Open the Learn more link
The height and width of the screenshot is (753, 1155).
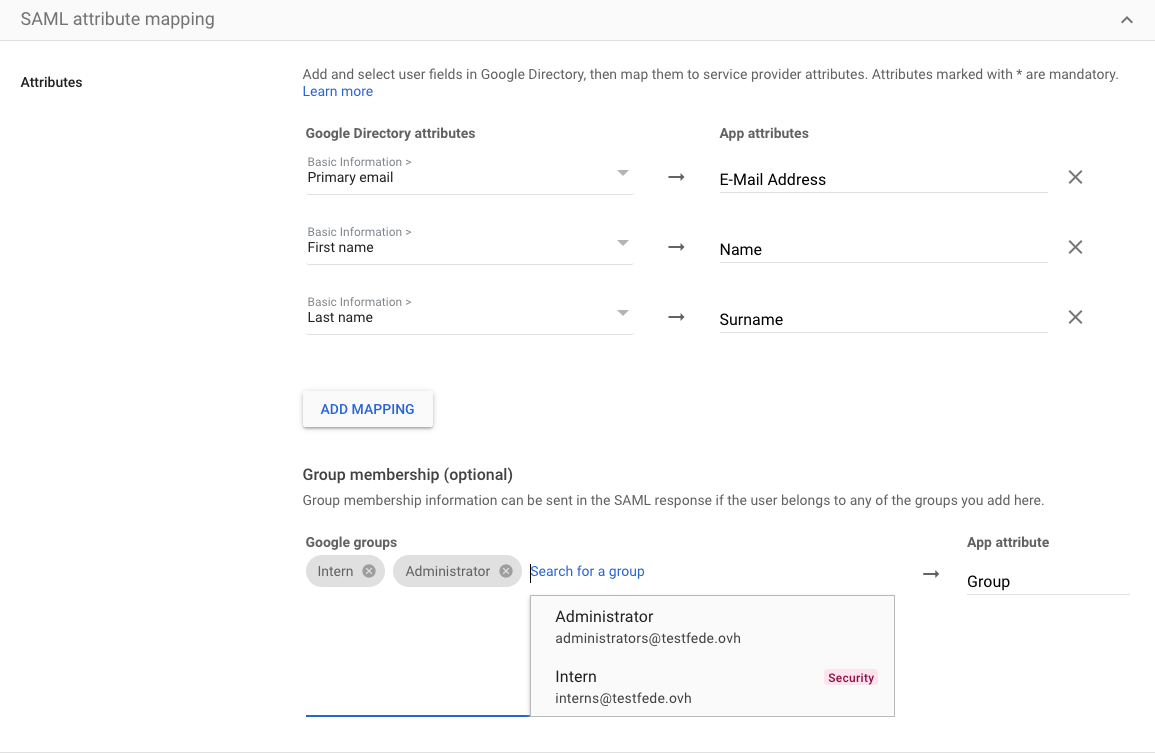click(x=337, y=91)
